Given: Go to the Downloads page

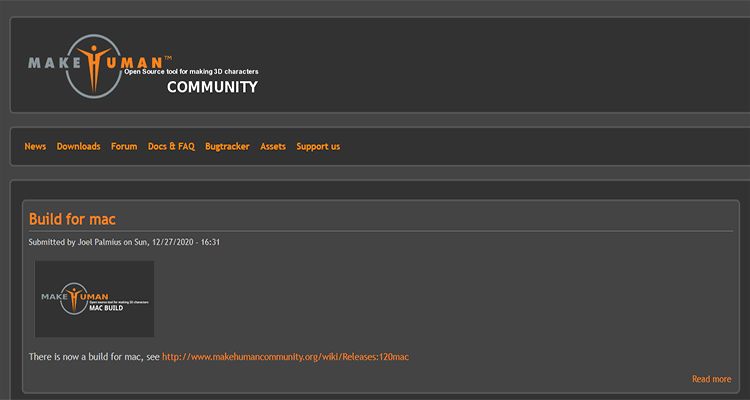Looking at the screenshot, I should pos(78,146).
